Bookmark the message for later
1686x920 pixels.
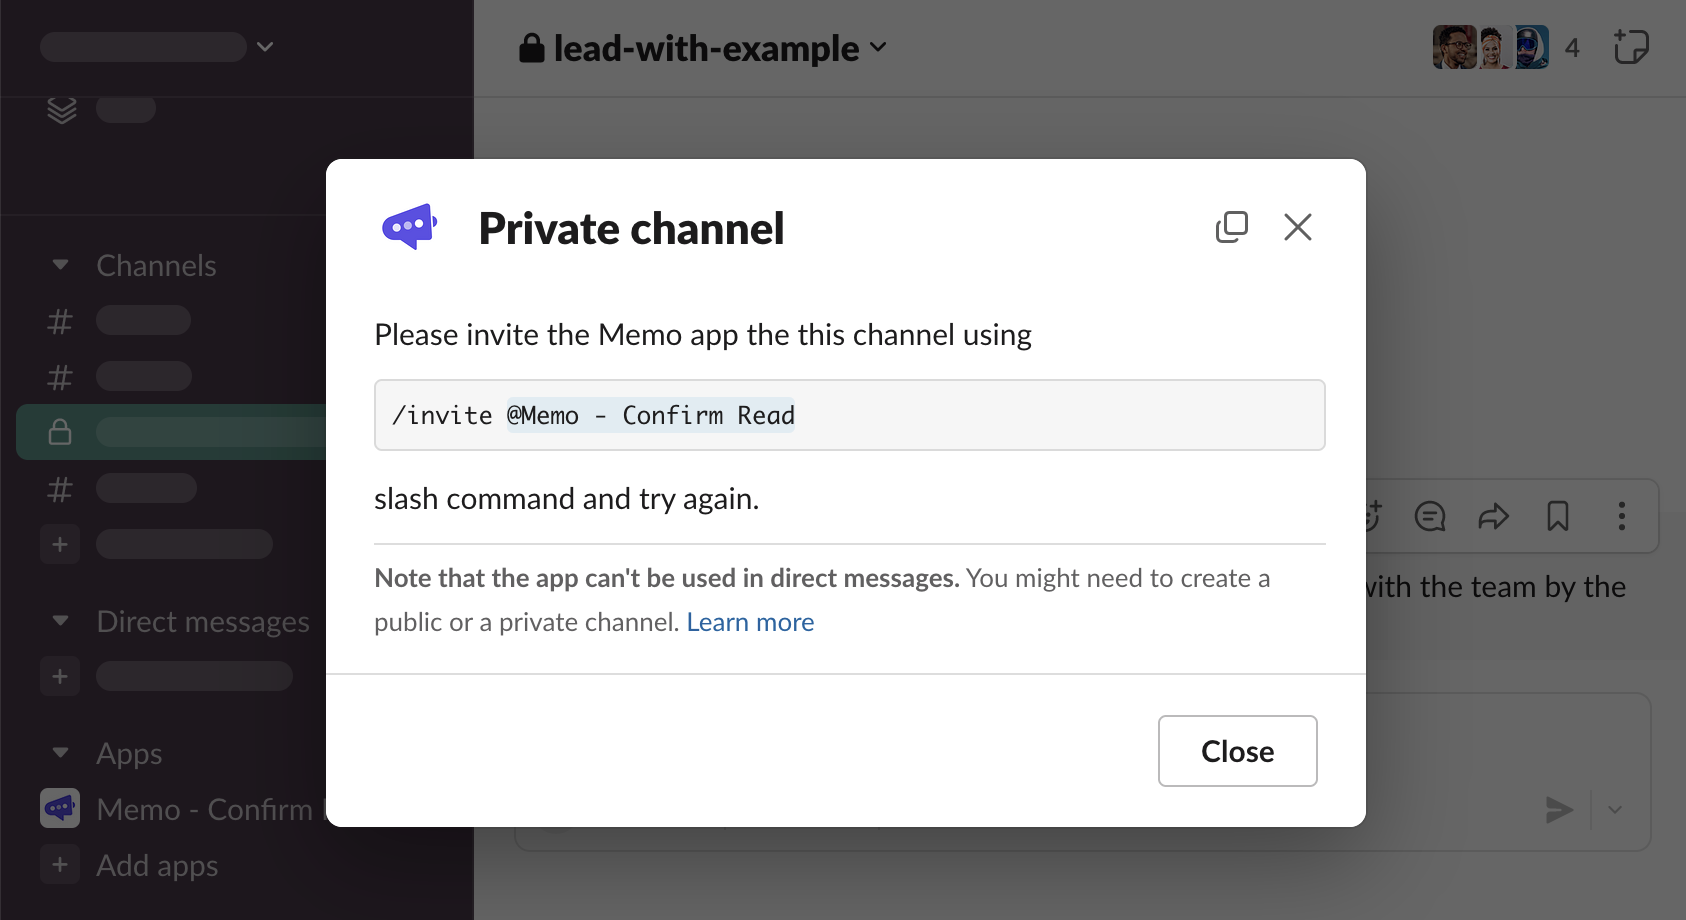click(x=1557, y=516)
